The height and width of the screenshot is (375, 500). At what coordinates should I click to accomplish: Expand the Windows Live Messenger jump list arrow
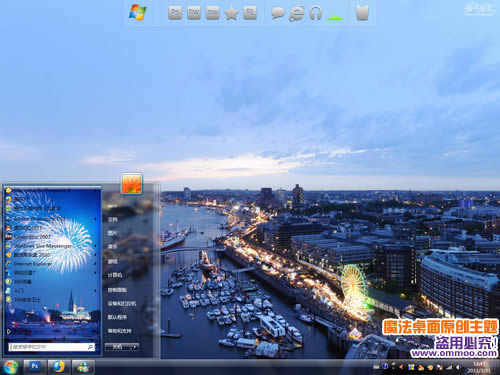(x=96, y=246)
